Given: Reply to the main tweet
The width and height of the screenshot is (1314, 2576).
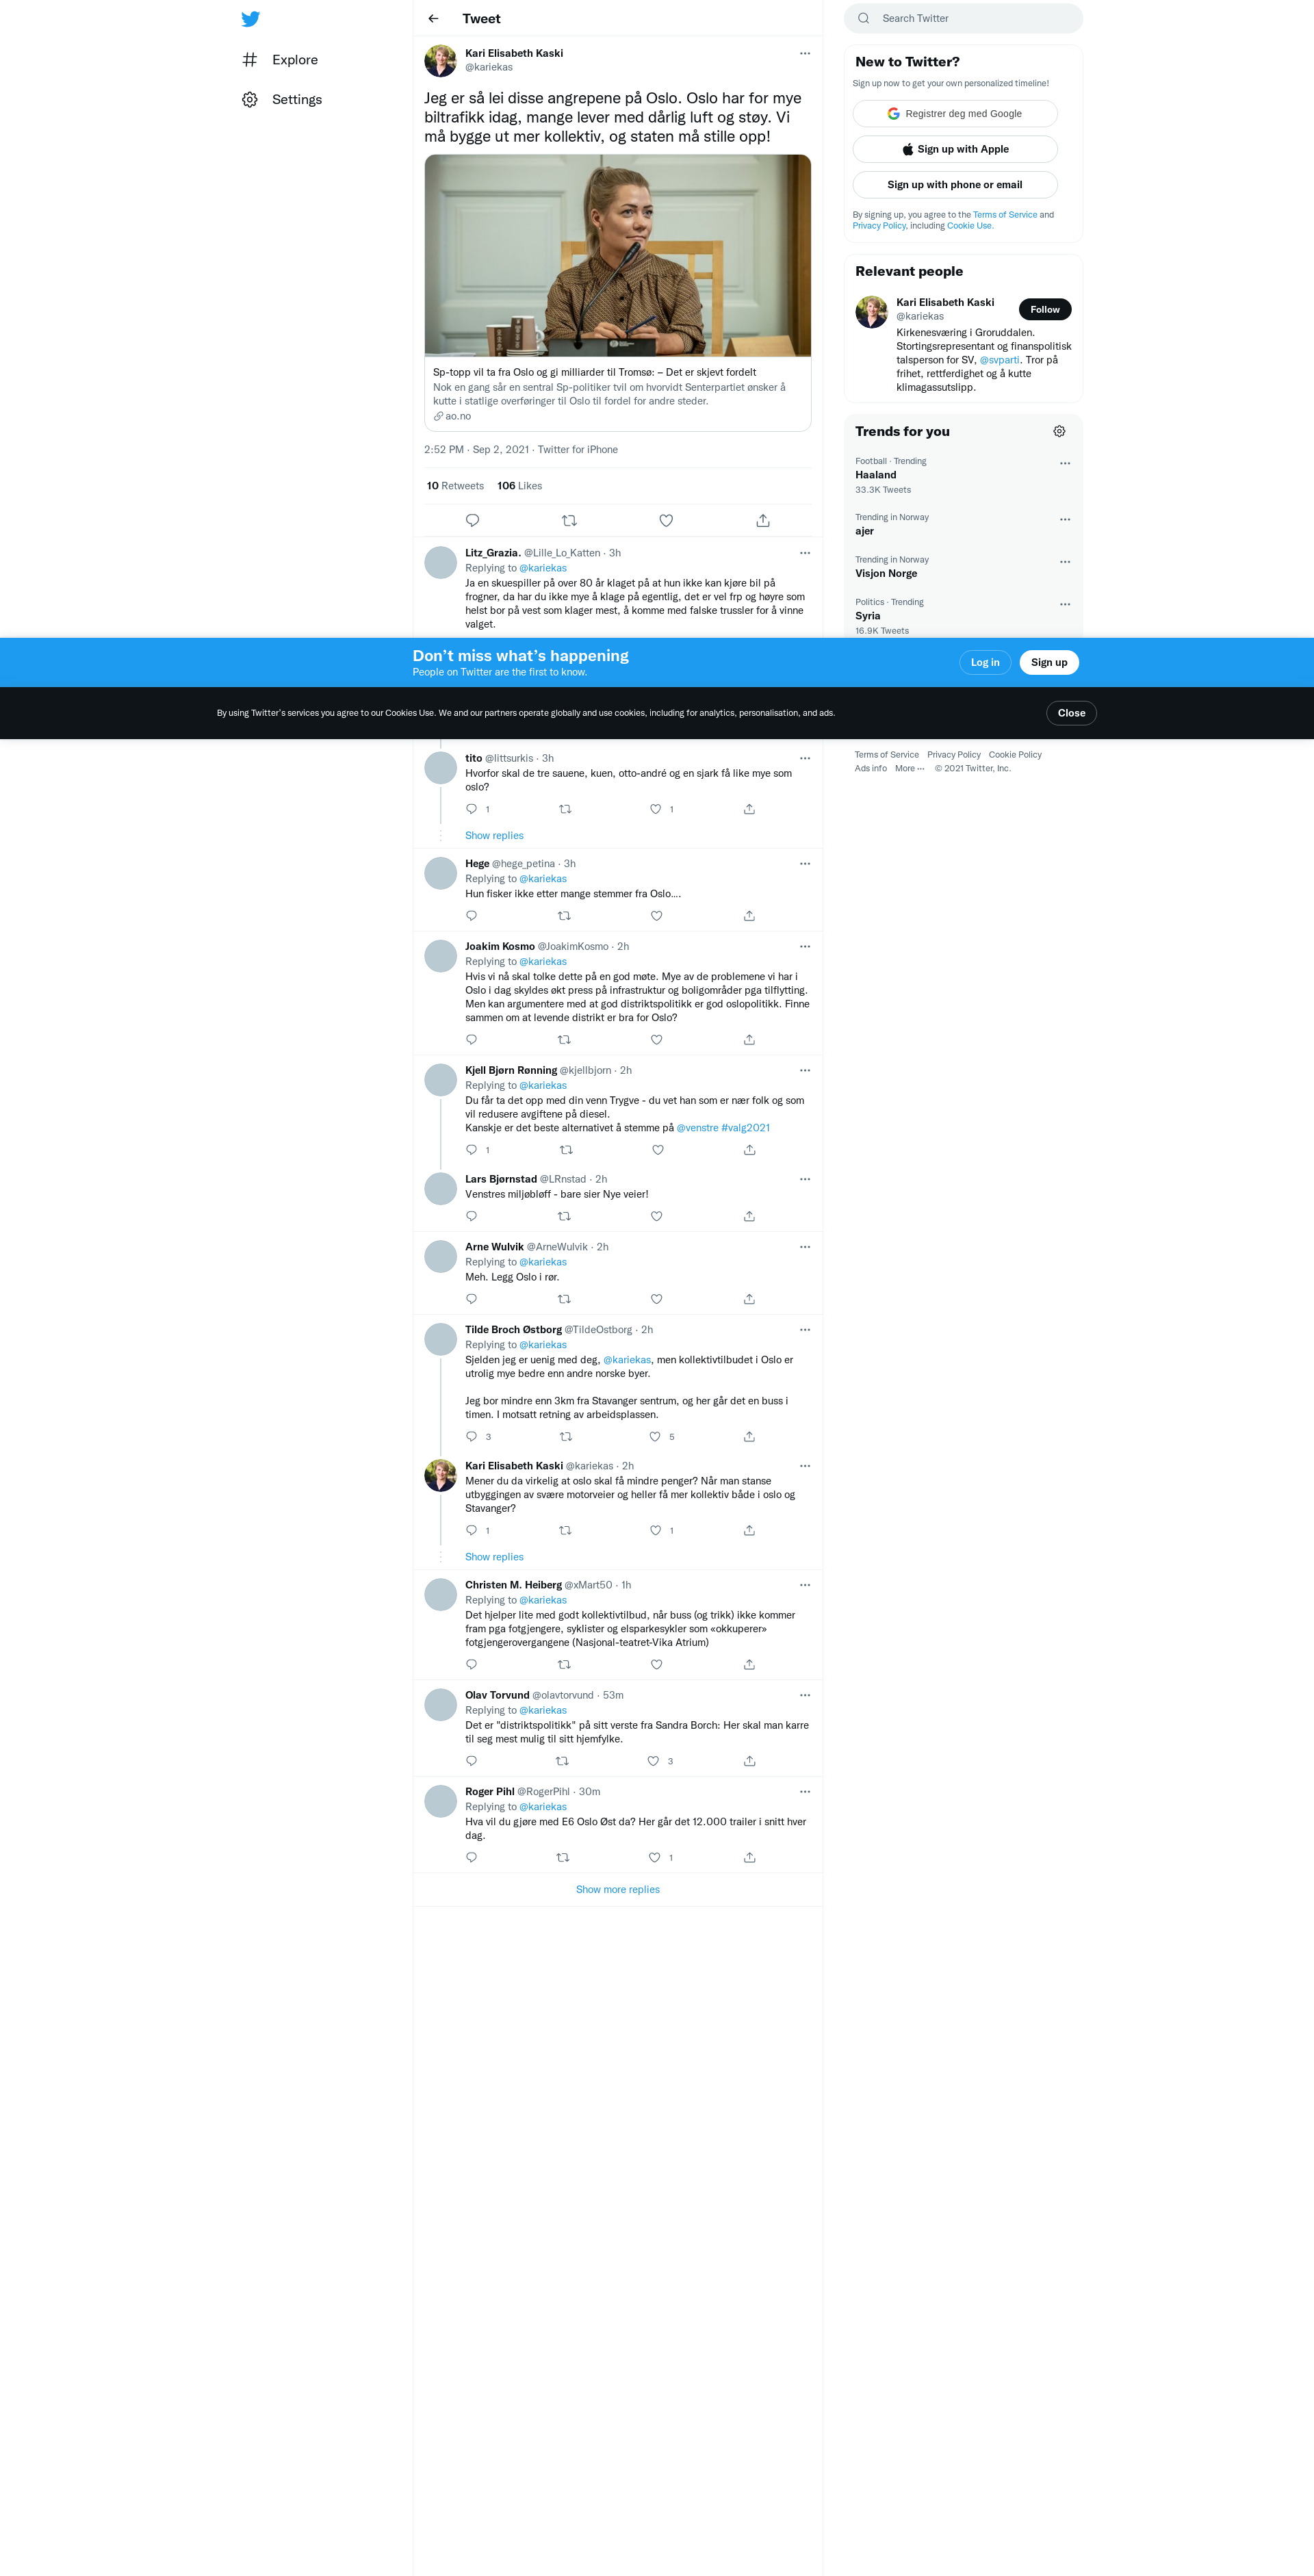Looking at the screenshot, I should (x=472, y=521).
